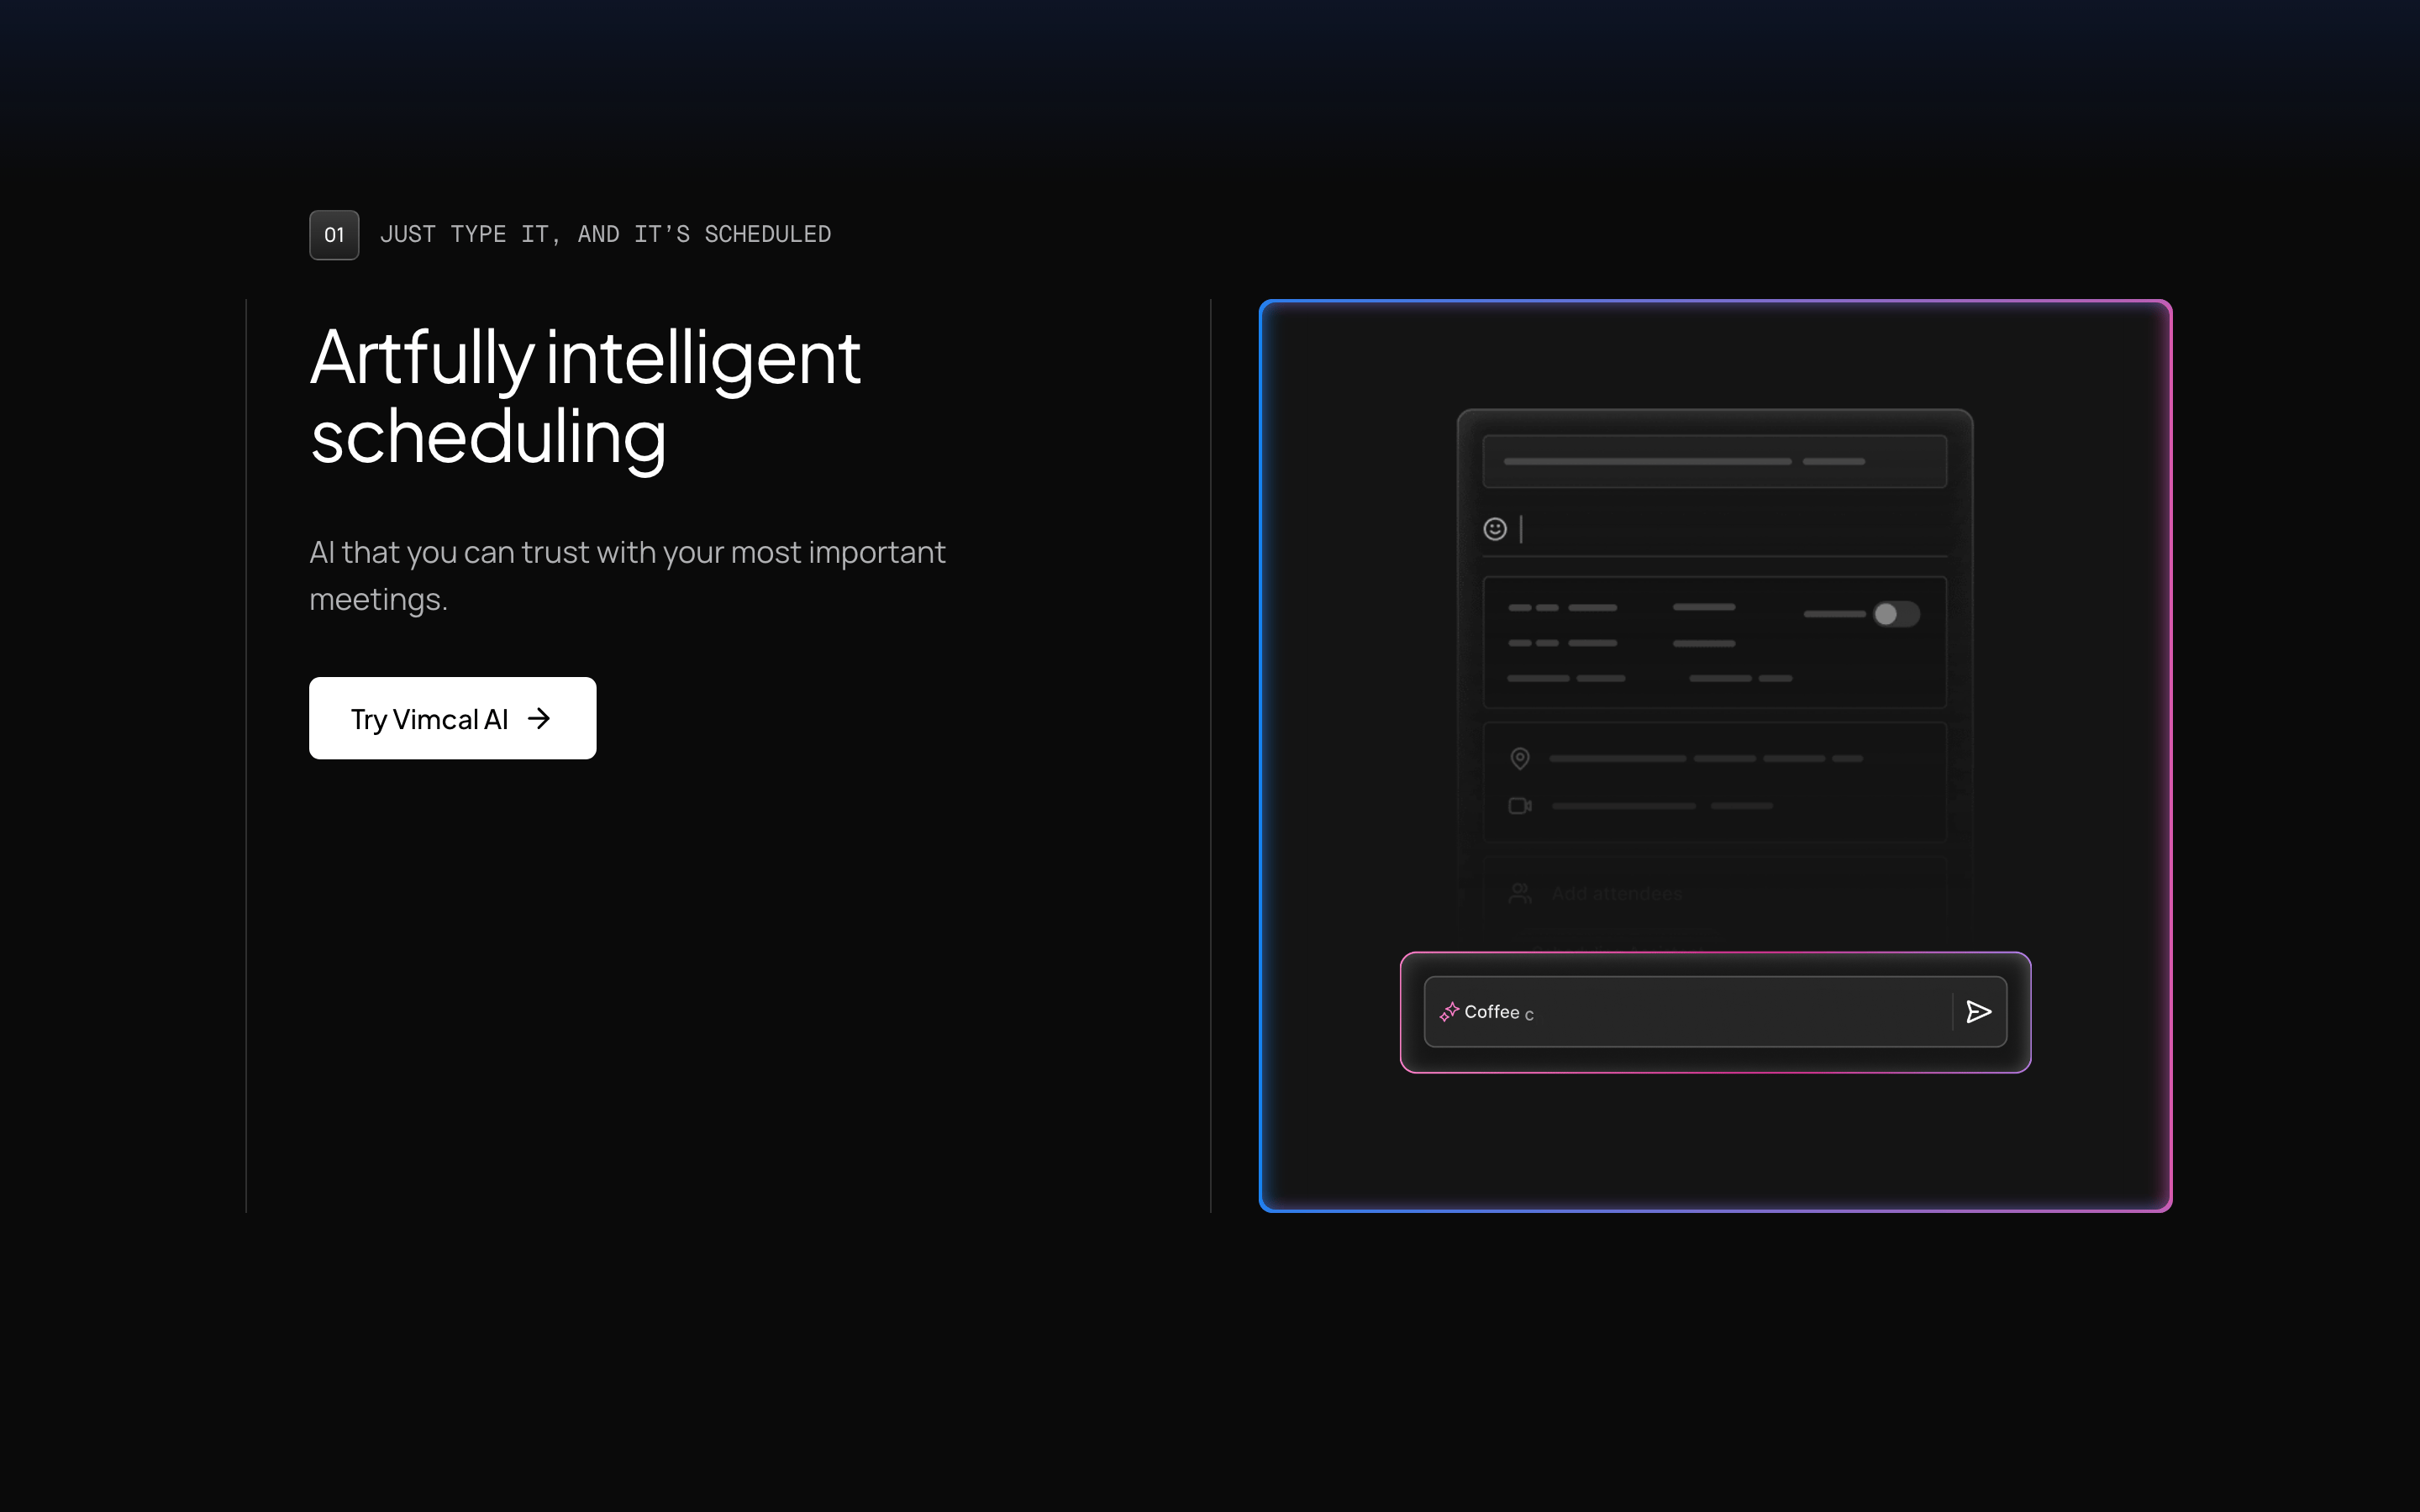Click the AI that you can trust paragraph

click(627, 575)
